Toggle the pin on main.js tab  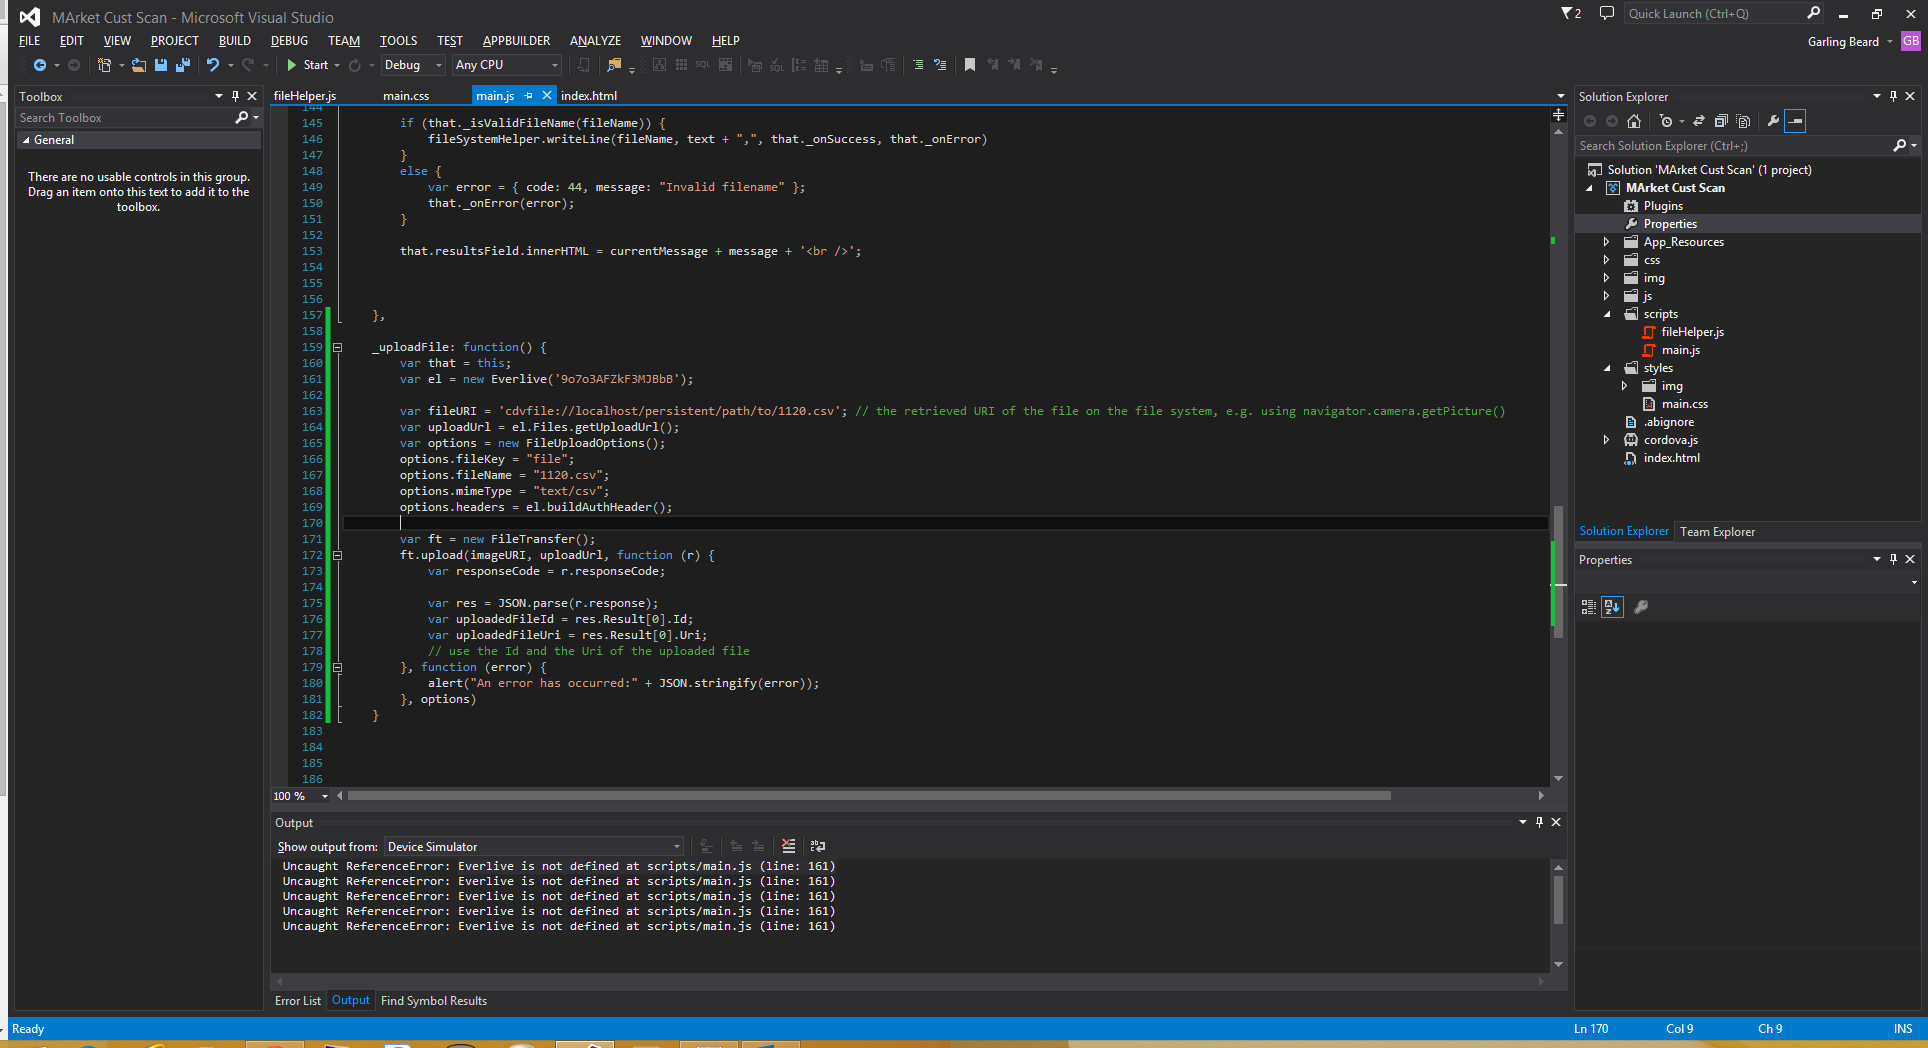point(528,96)
